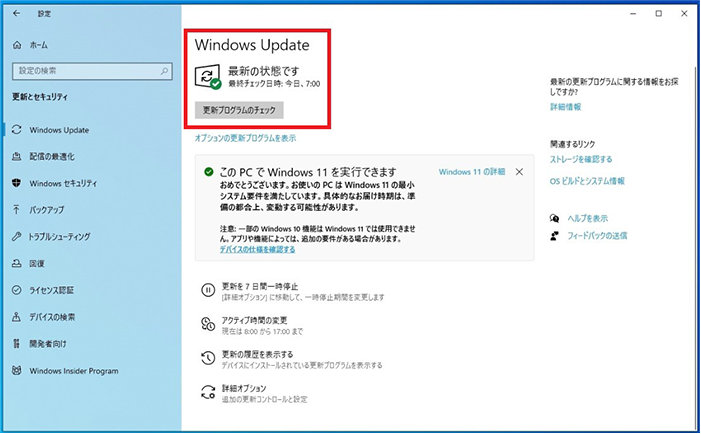
Task: Click 最終チェック日時 last-checked text
Action: pos(274,84)
